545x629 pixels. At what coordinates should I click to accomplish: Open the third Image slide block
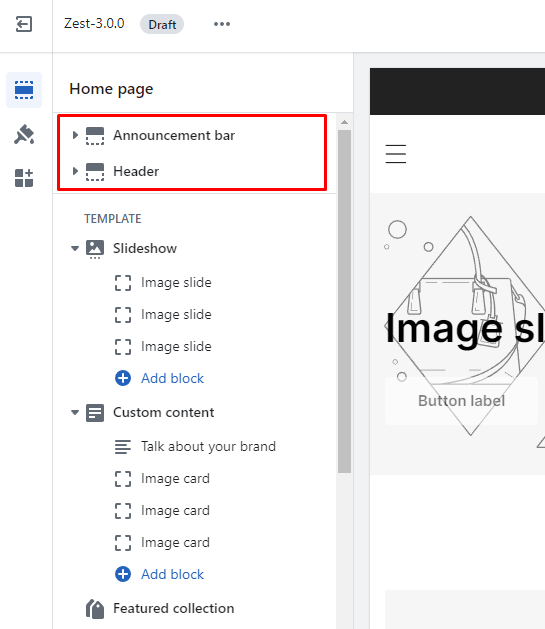176,347
